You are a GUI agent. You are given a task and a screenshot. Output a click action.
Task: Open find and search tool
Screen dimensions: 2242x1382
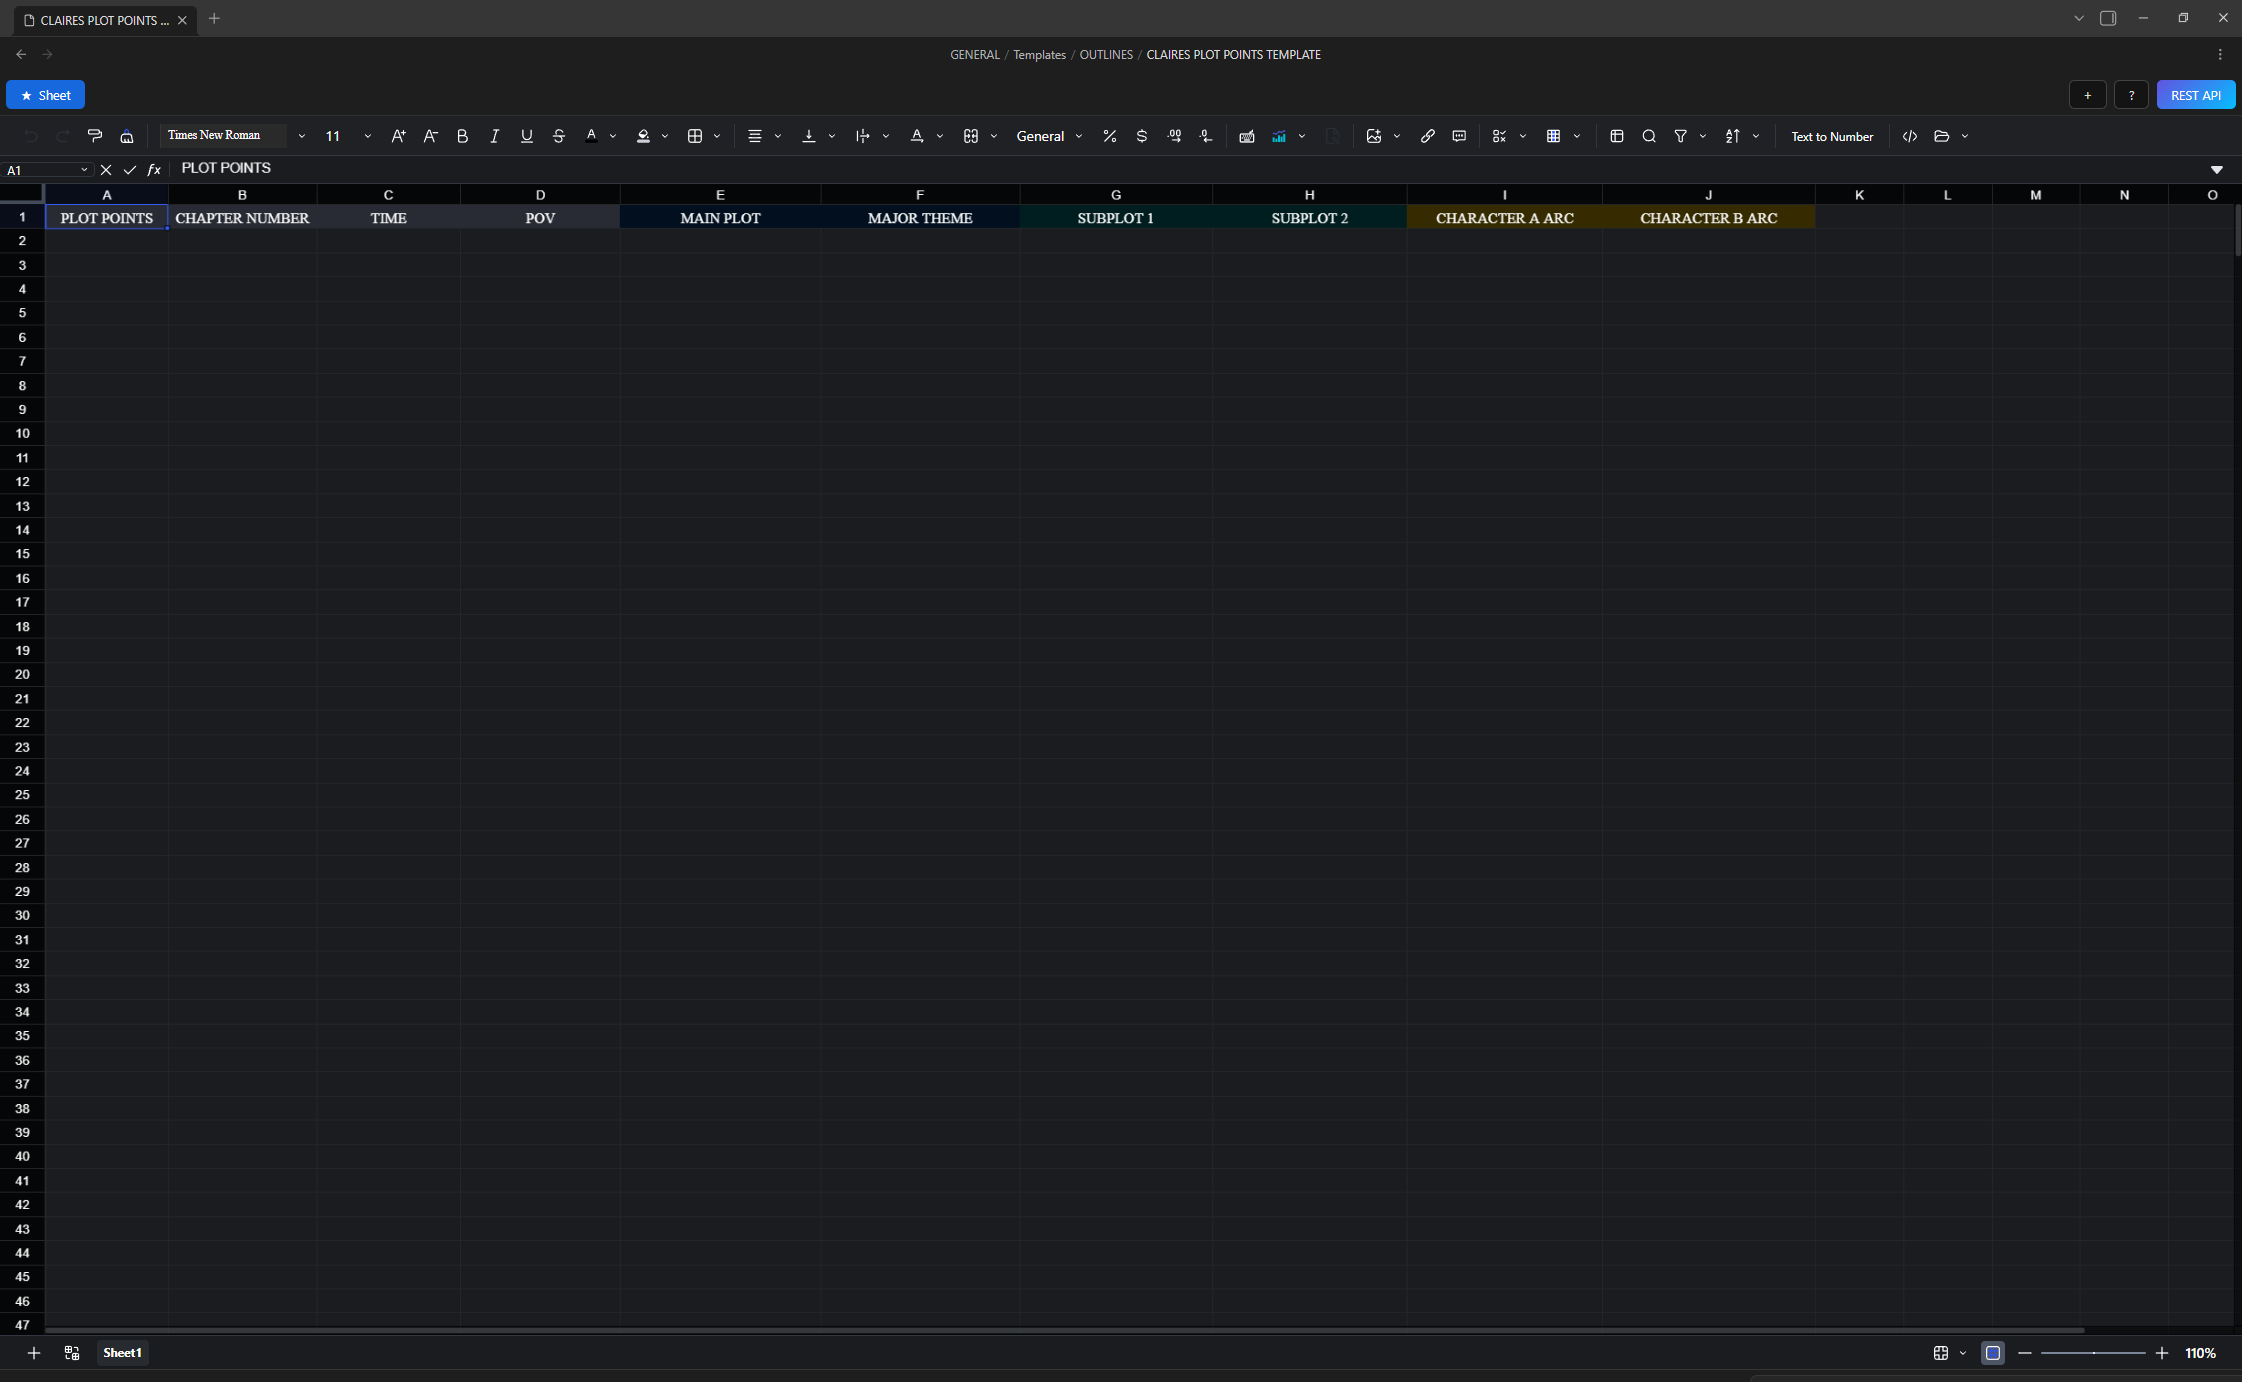point(1649,136)
